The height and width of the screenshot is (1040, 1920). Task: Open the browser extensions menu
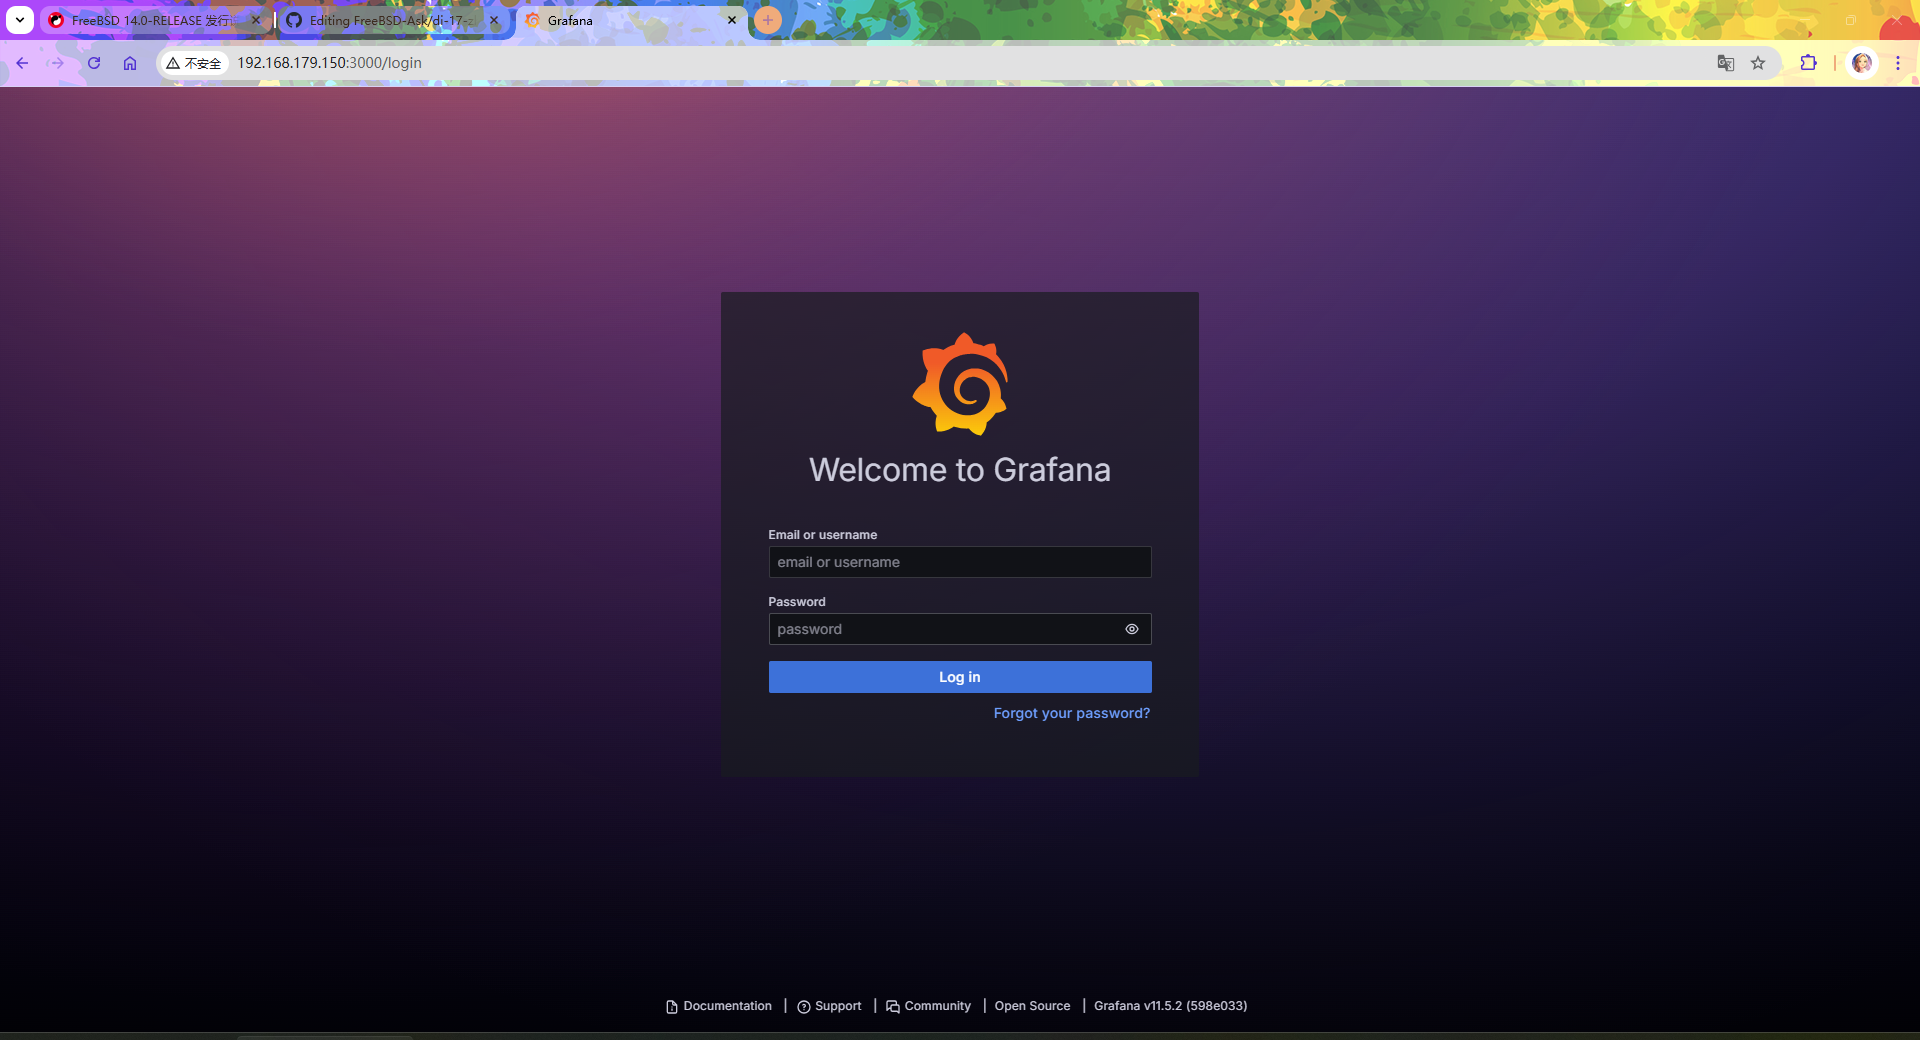pyautogui.click(x=1808, y=63)
